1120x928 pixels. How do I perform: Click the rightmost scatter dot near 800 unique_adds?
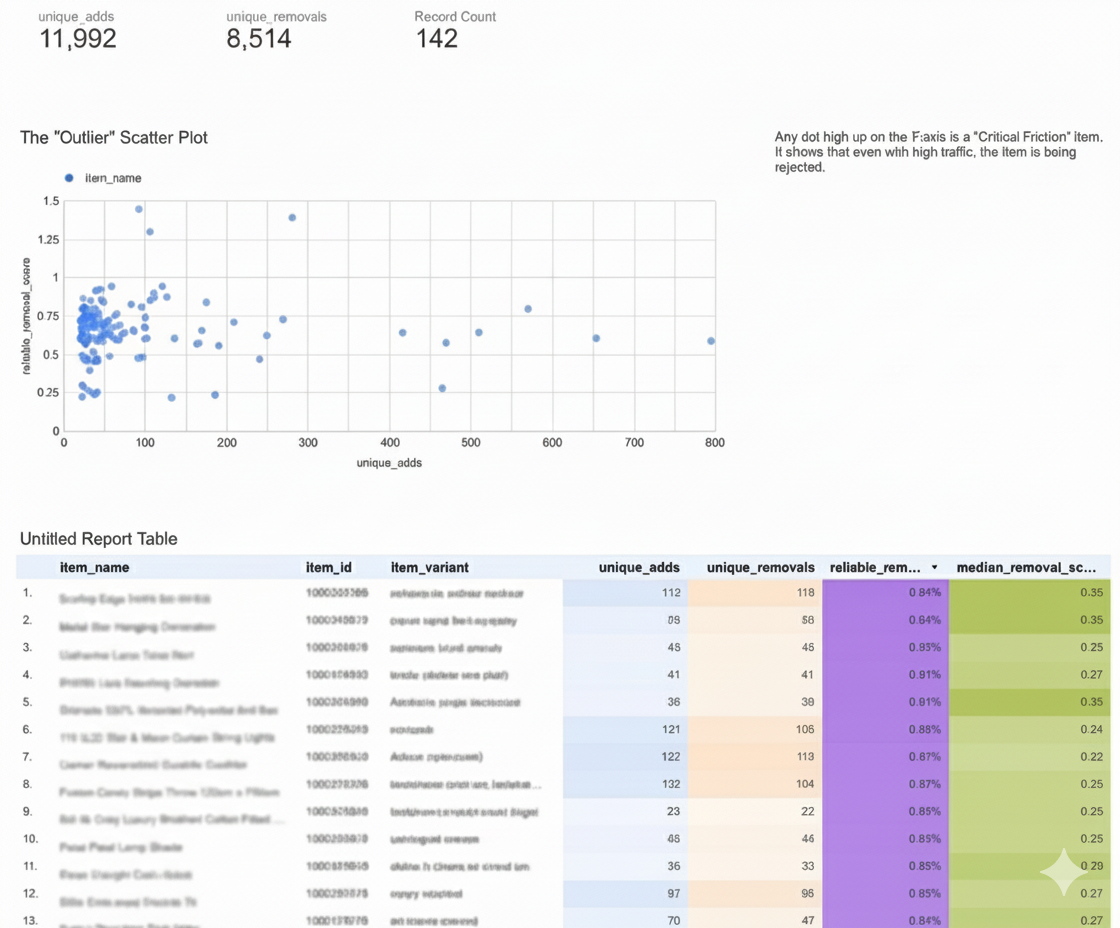point(711,341)
